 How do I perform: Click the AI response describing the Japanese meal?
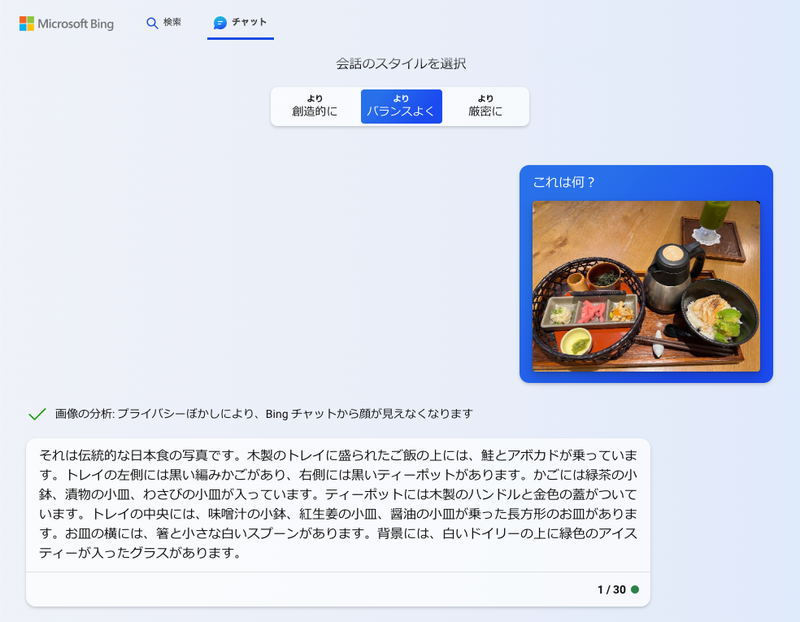pyautogui.click(x=338, y=505)
